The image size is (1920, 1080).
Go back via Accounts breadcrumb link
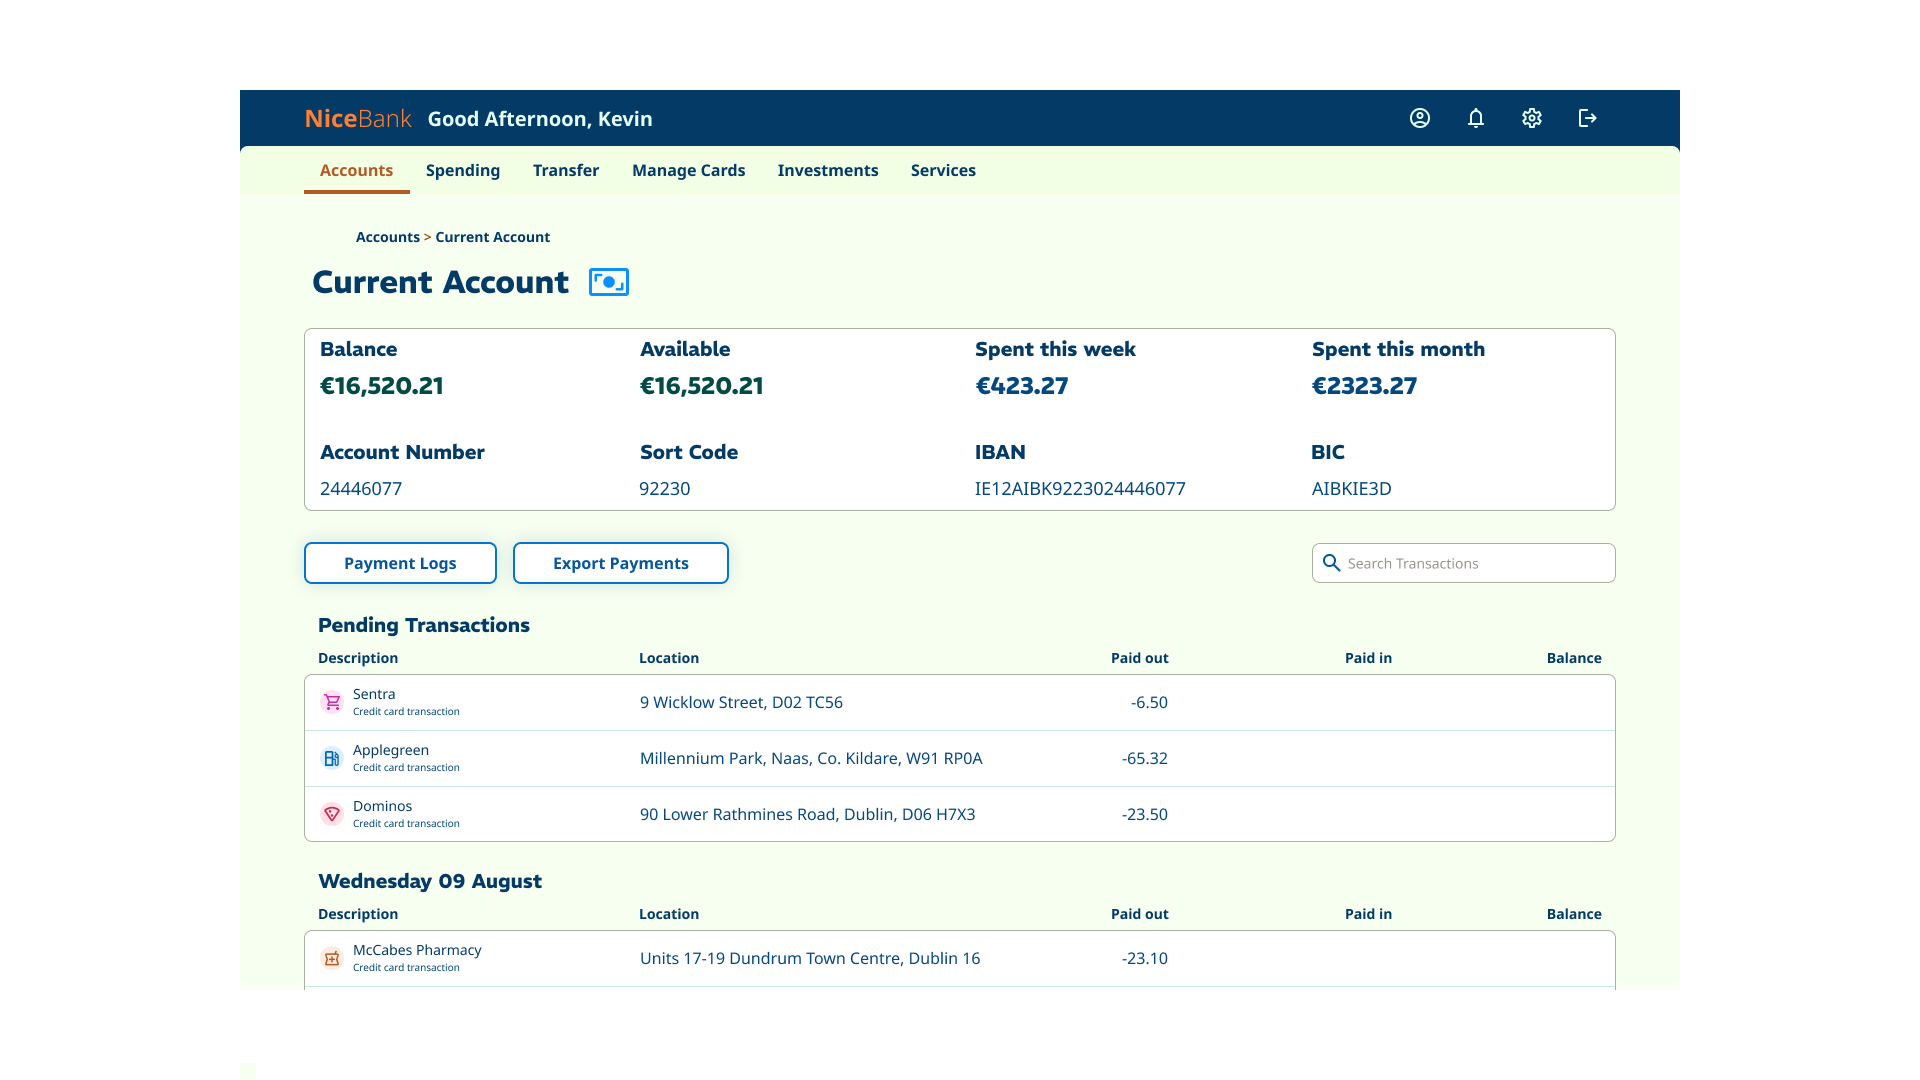point(388,237)
